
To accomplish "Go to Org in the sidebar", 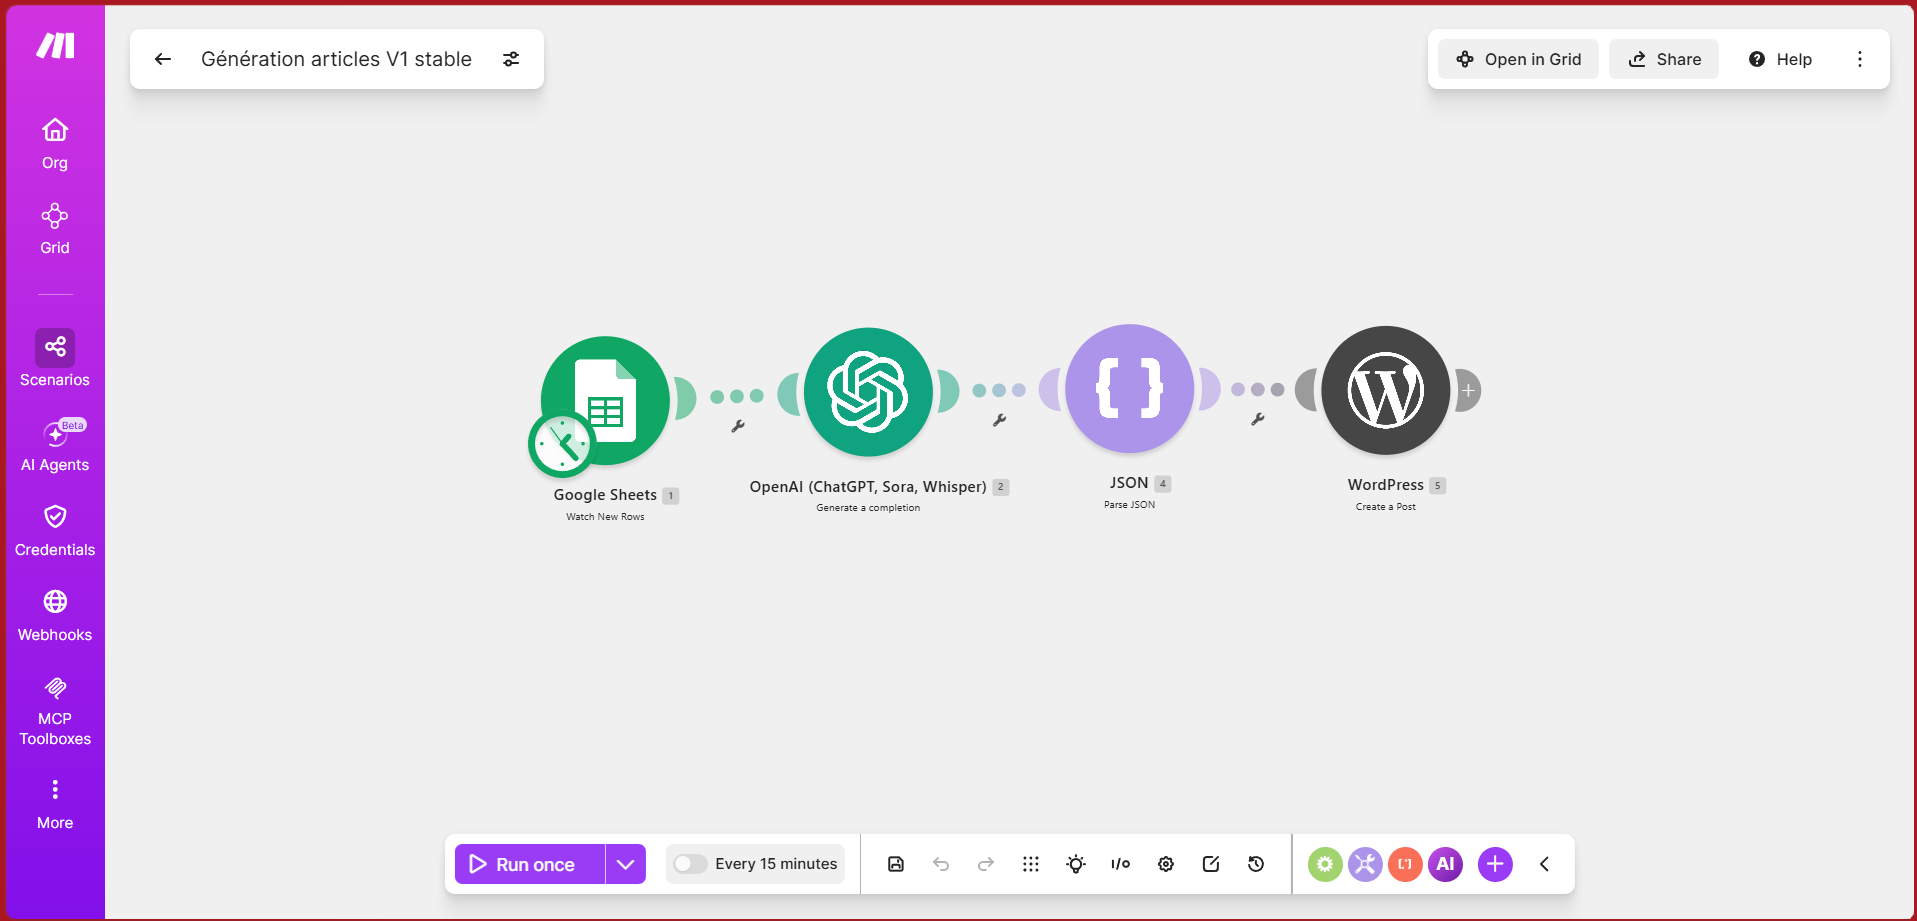I will 55,145.
